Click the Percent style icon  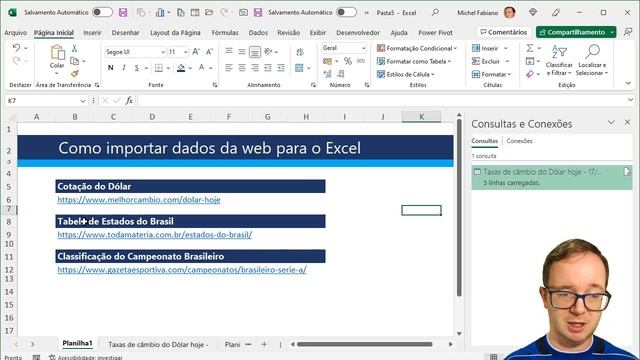(x=348, y=61)
